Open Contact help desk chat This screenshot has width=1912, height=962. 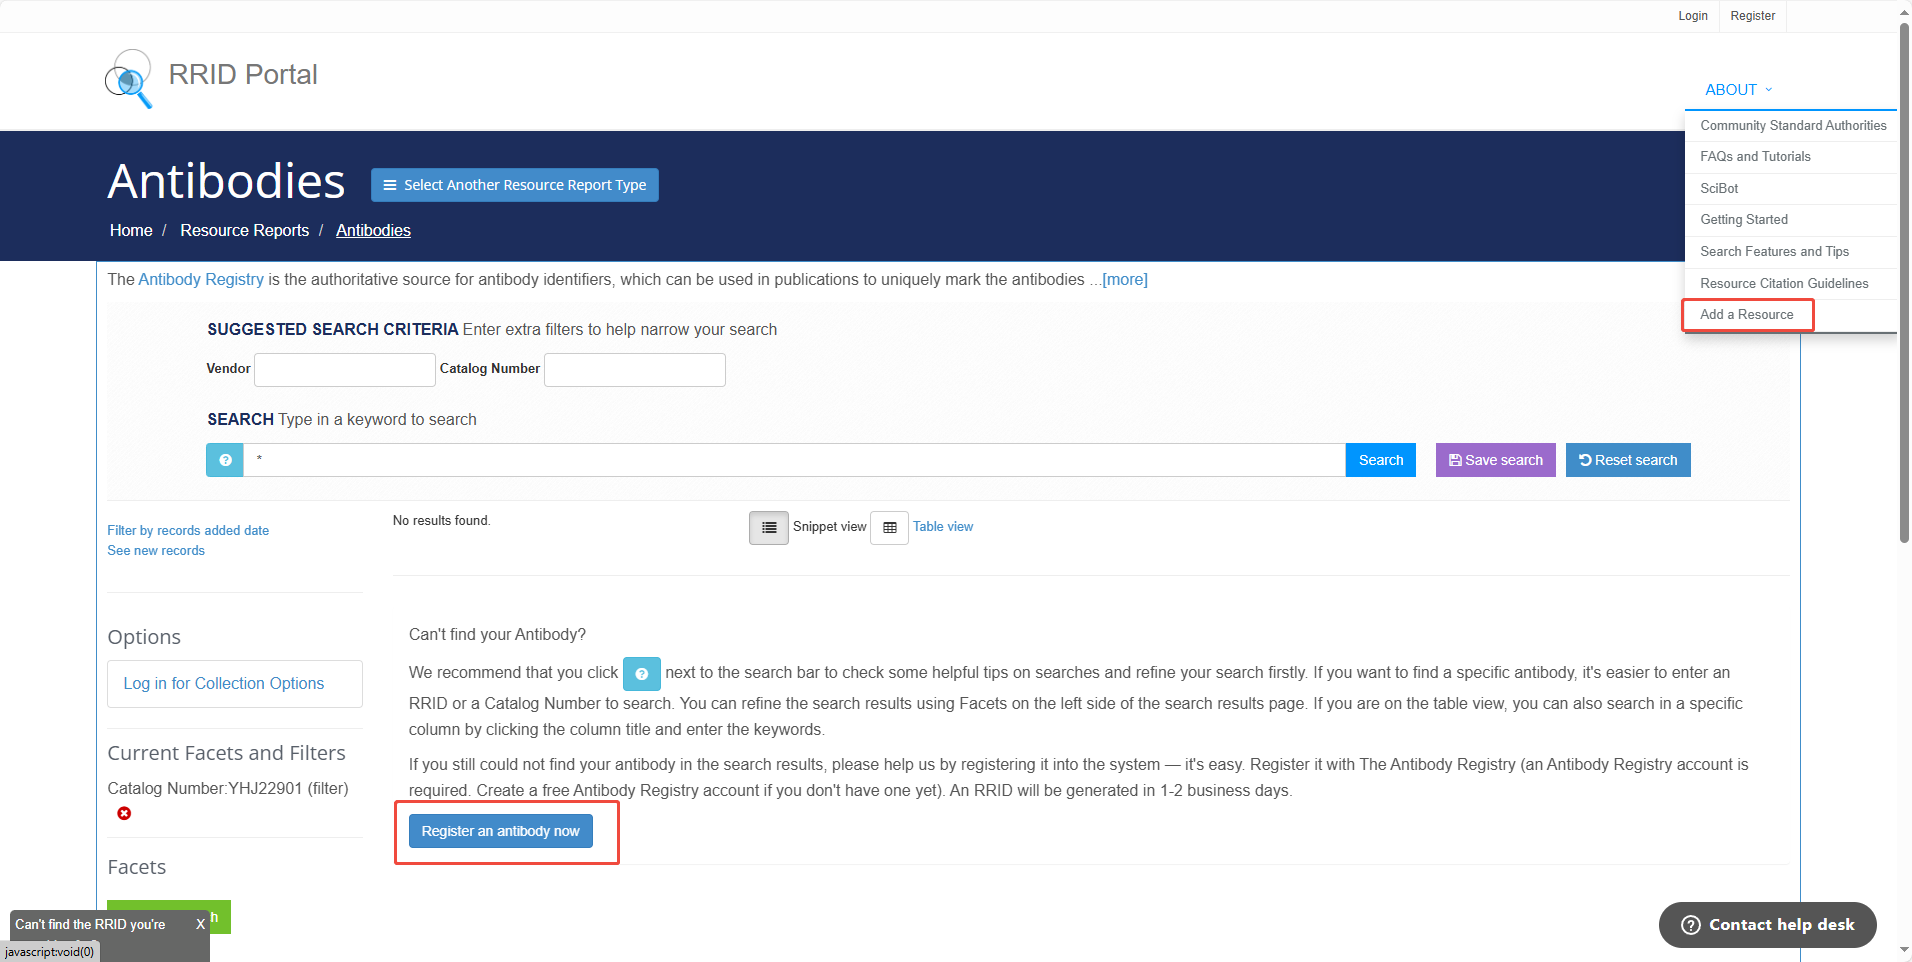[1767, 925]
